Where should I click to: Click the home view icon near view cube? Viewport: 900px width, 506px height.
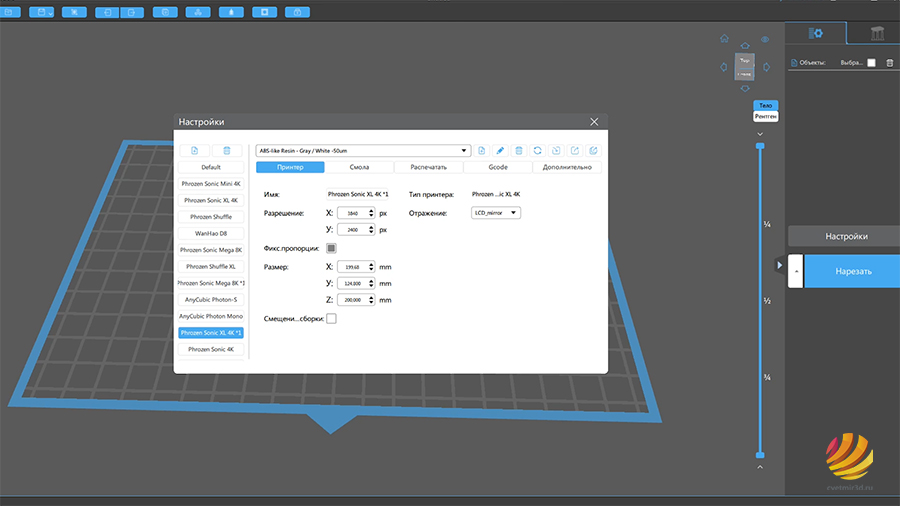pos(724,38)
